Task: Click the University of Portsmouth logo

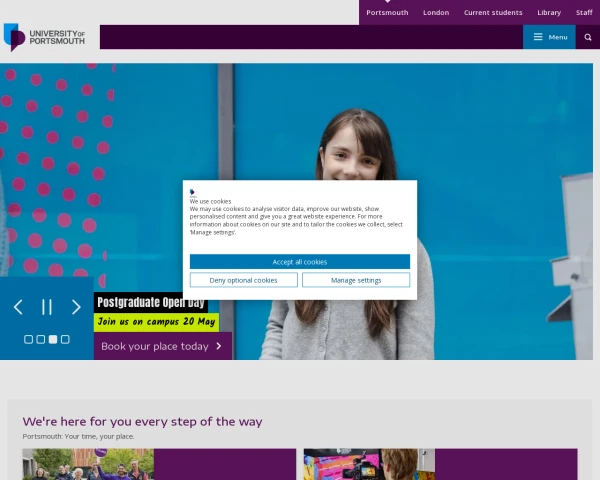Action: (44, 37)
